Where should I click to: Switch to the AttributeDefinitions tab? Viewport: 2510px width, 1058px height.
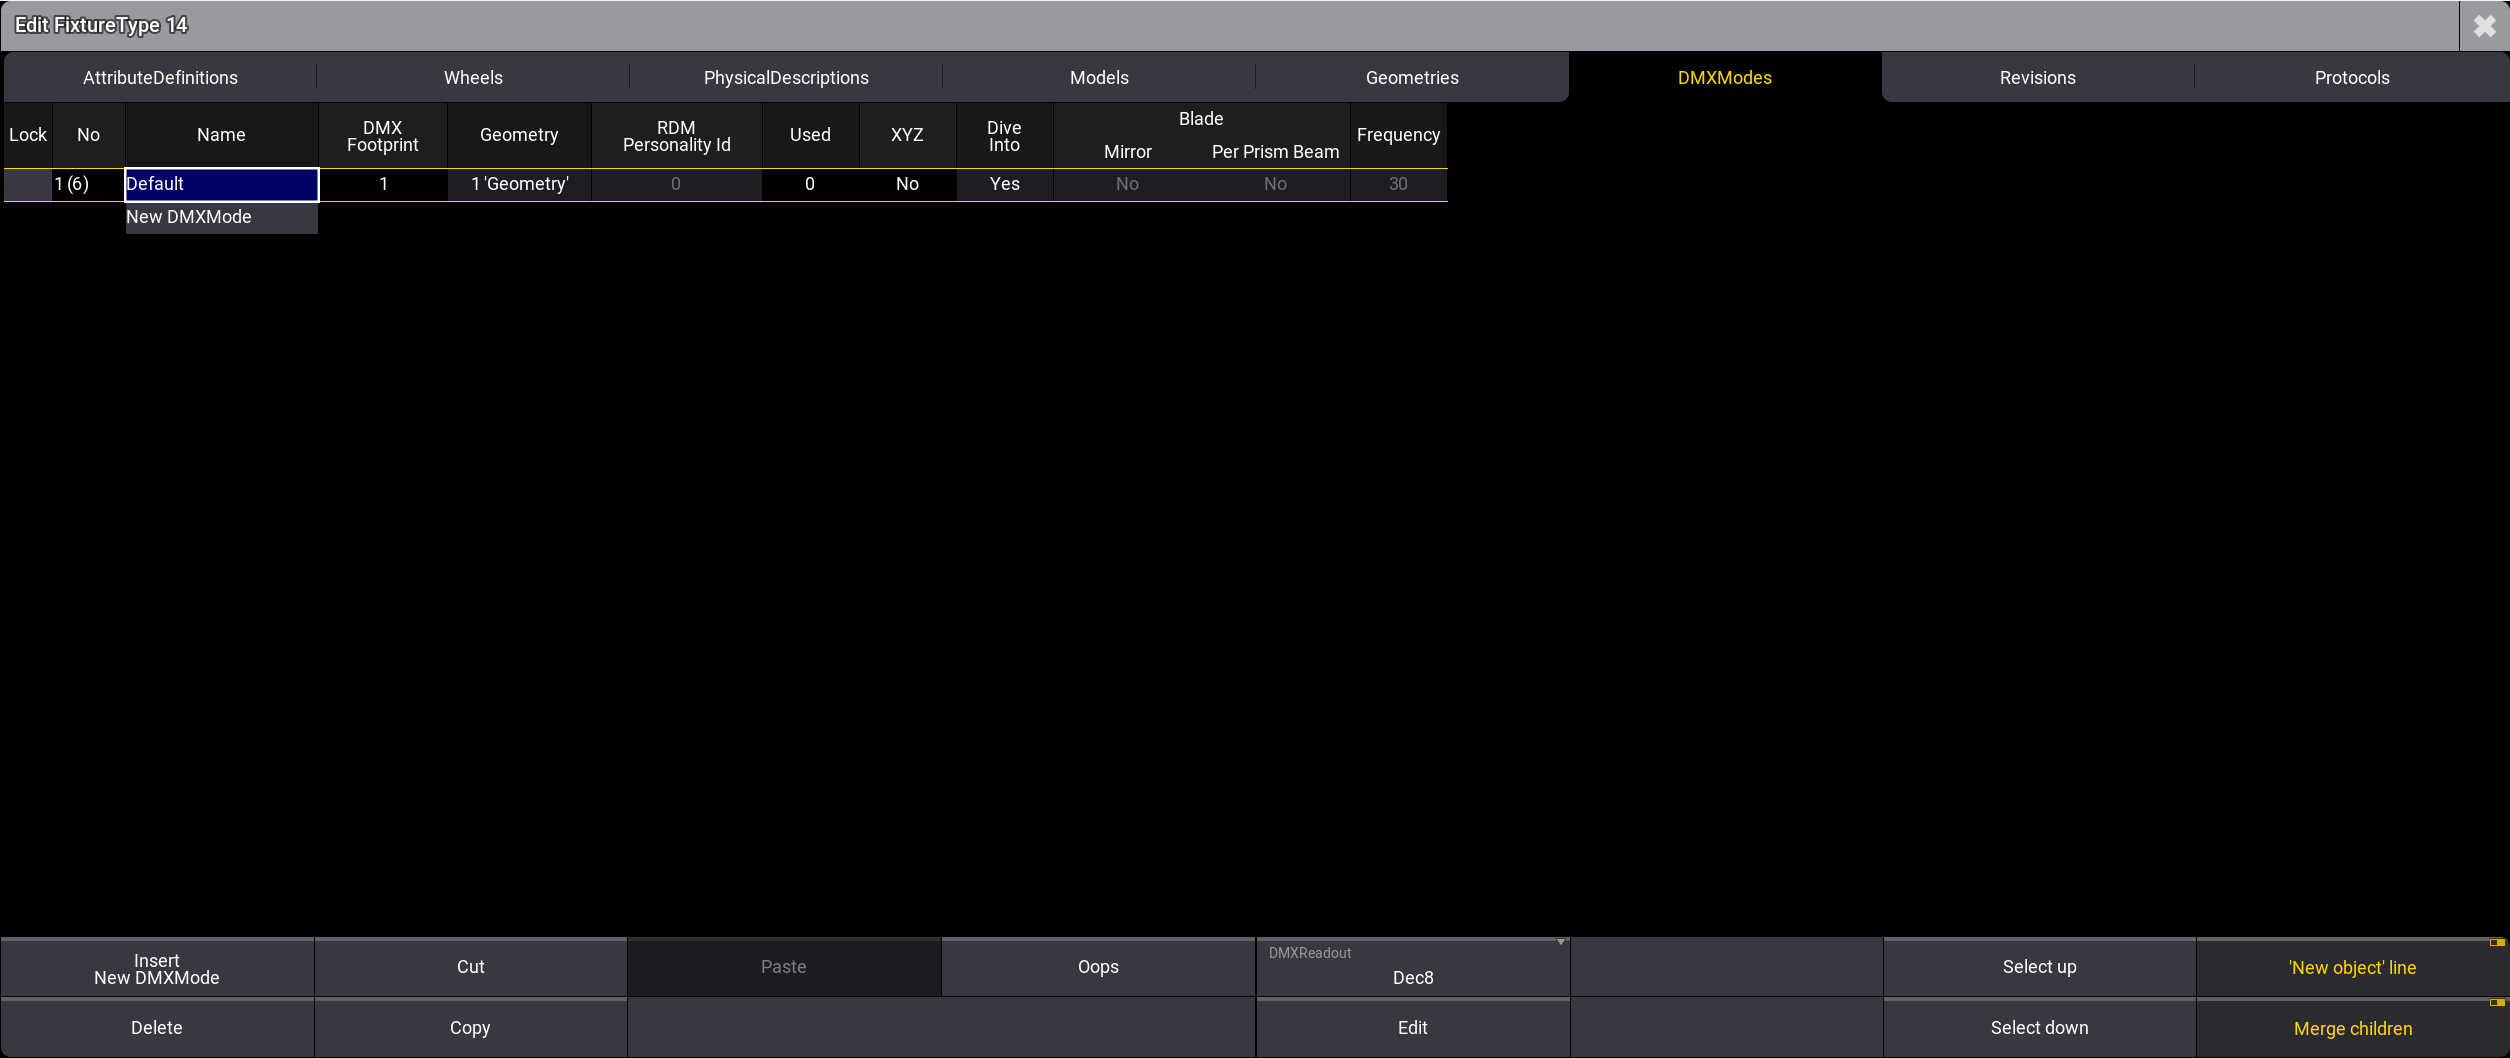coord(160,78)
